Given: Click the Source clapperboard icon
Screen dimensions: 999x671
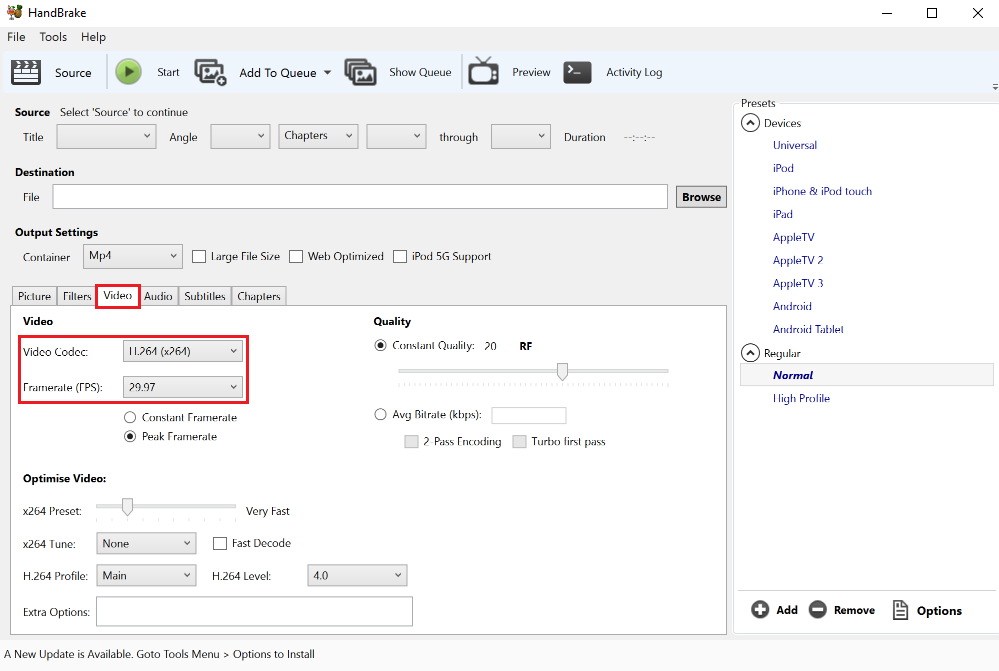Looking at the screenshot, I should pyautogui.click(x=26, y=73).
